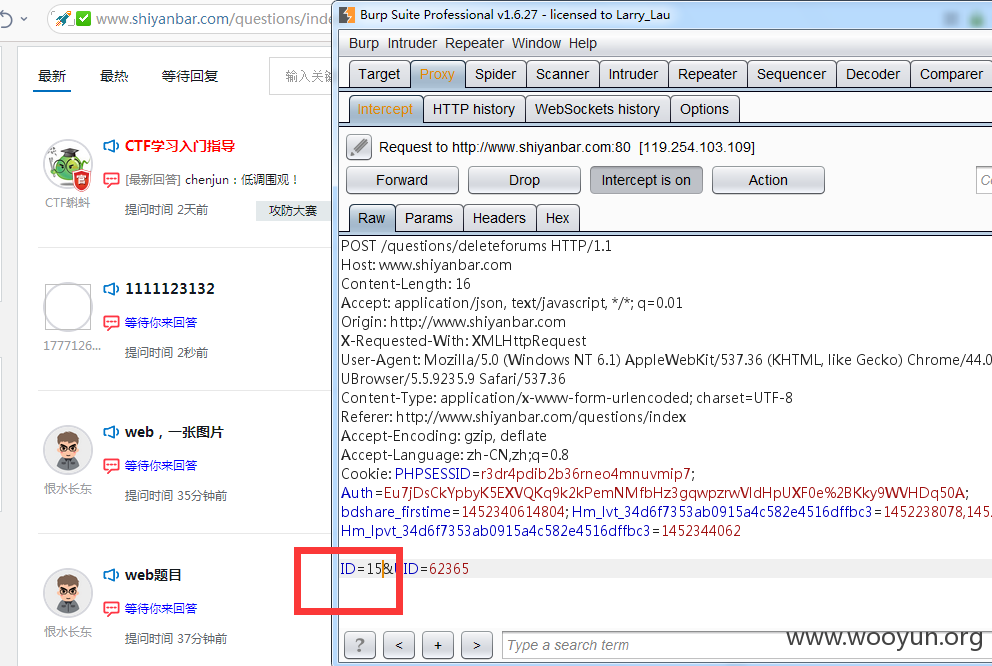Open the WebSockets history sub-tab
Viewport: 992px width, 666px height.
tap(597, 109)
